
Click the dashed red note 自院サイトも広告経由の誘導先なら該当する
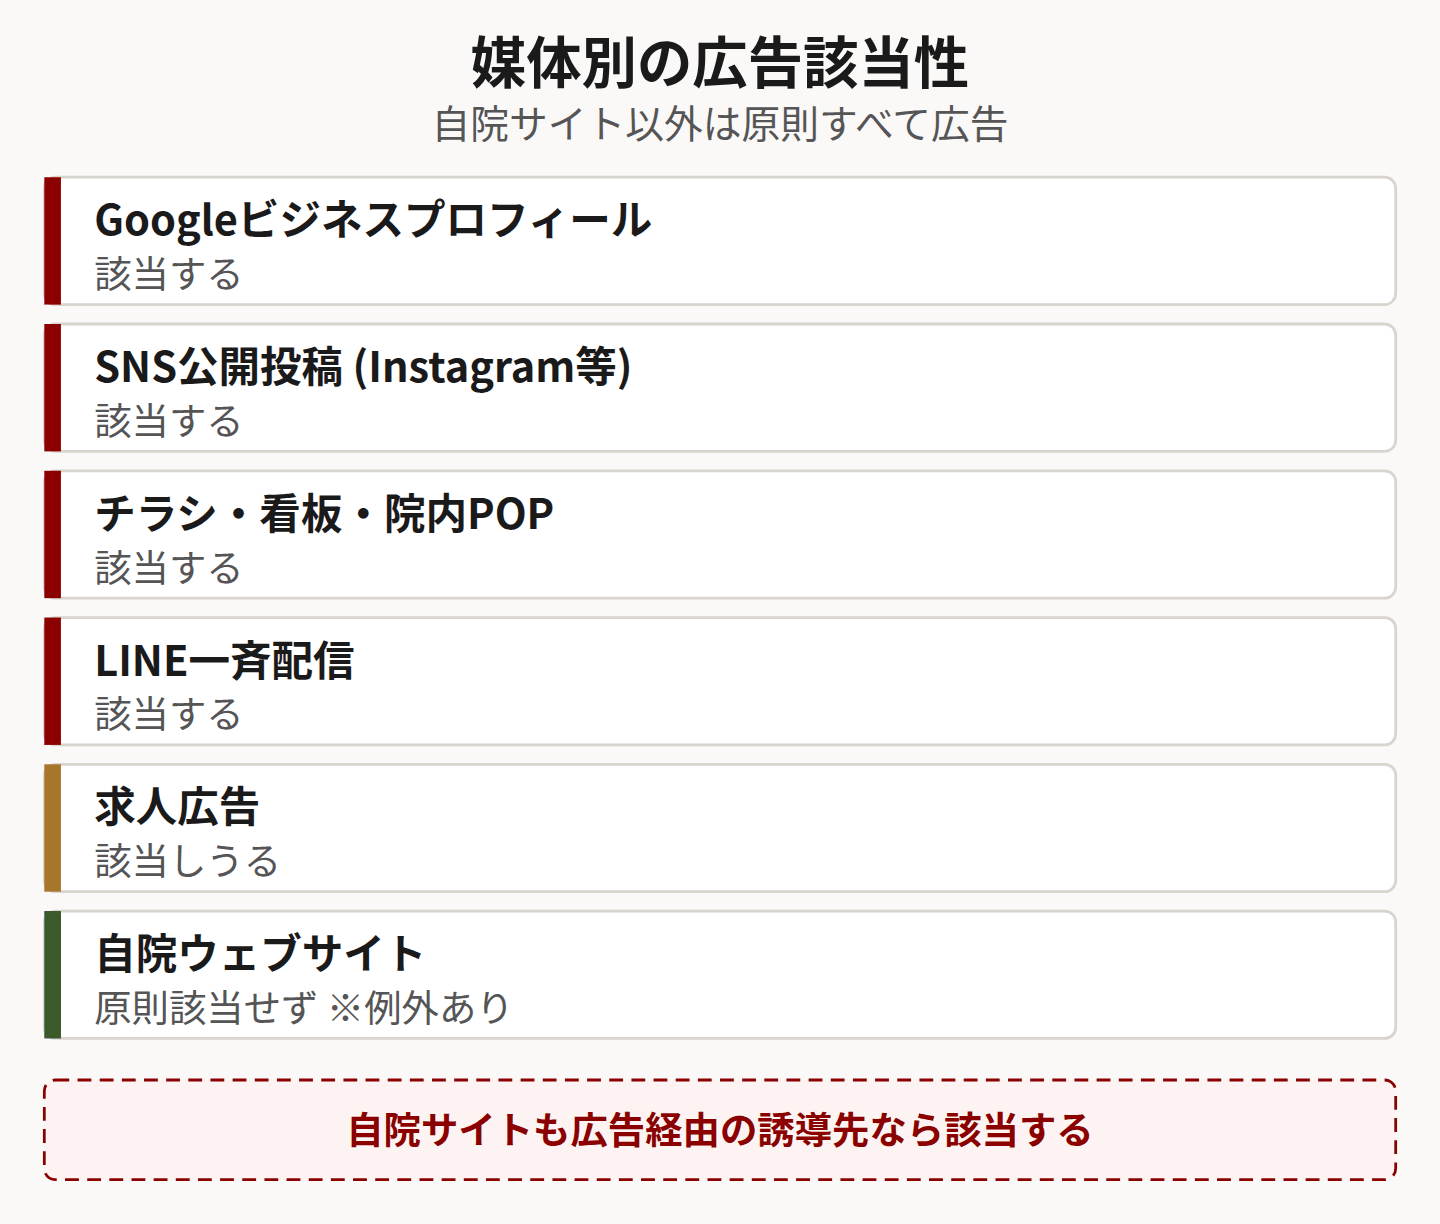point(720,1130)
